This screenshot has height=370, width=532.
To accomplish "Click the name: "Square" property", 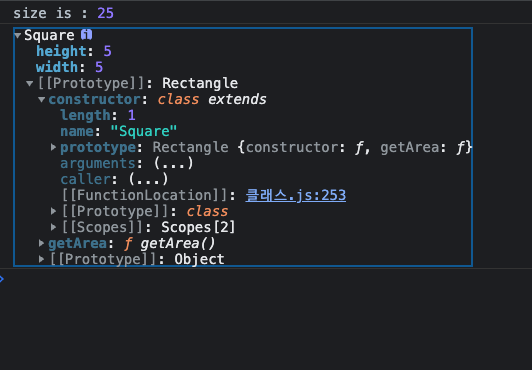I will 119,131.
